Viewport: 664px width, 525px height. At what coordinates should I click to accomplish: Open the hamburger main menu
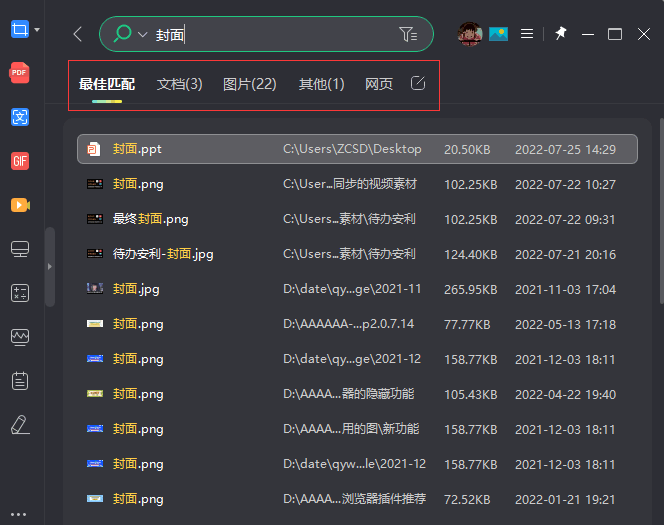(527, 34)
